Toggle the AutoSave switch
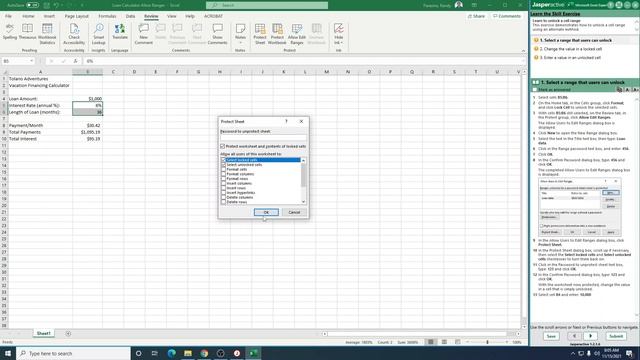The width and height of the screenshot is (640, 360). 33,5
